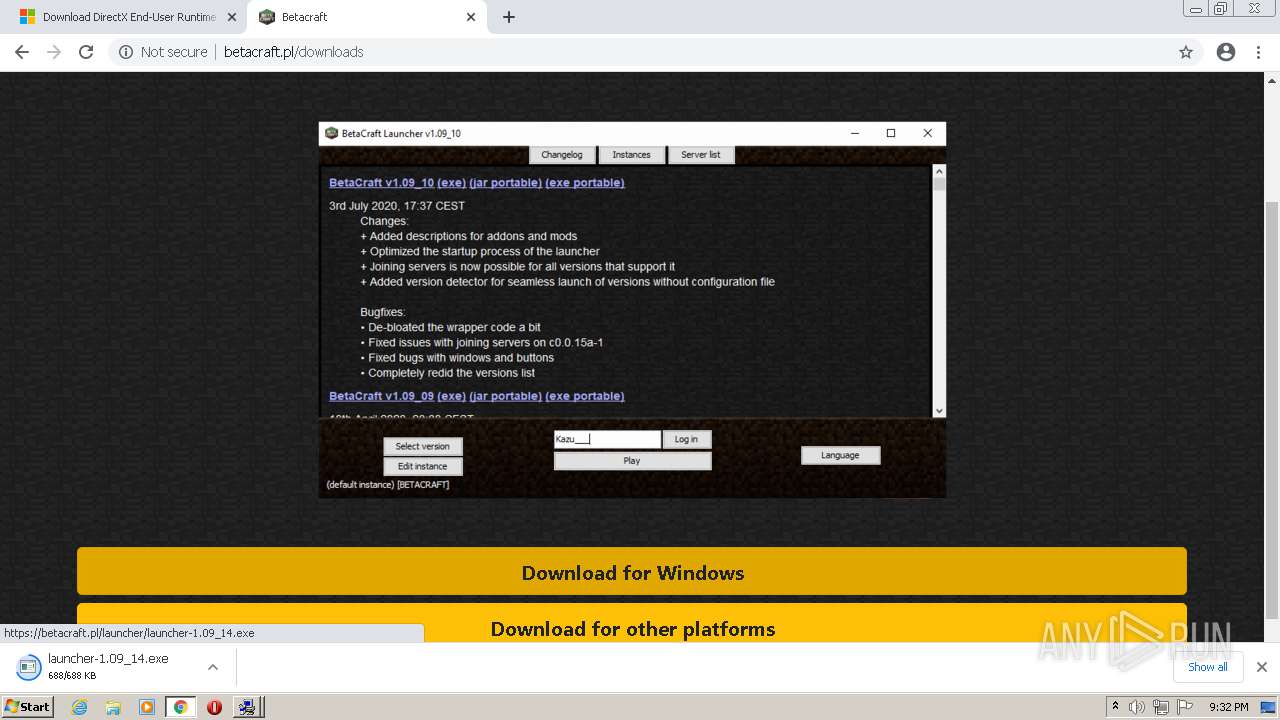
Task: Open the Chrome profile avatar menu
Action: [x=1226, y=52]
